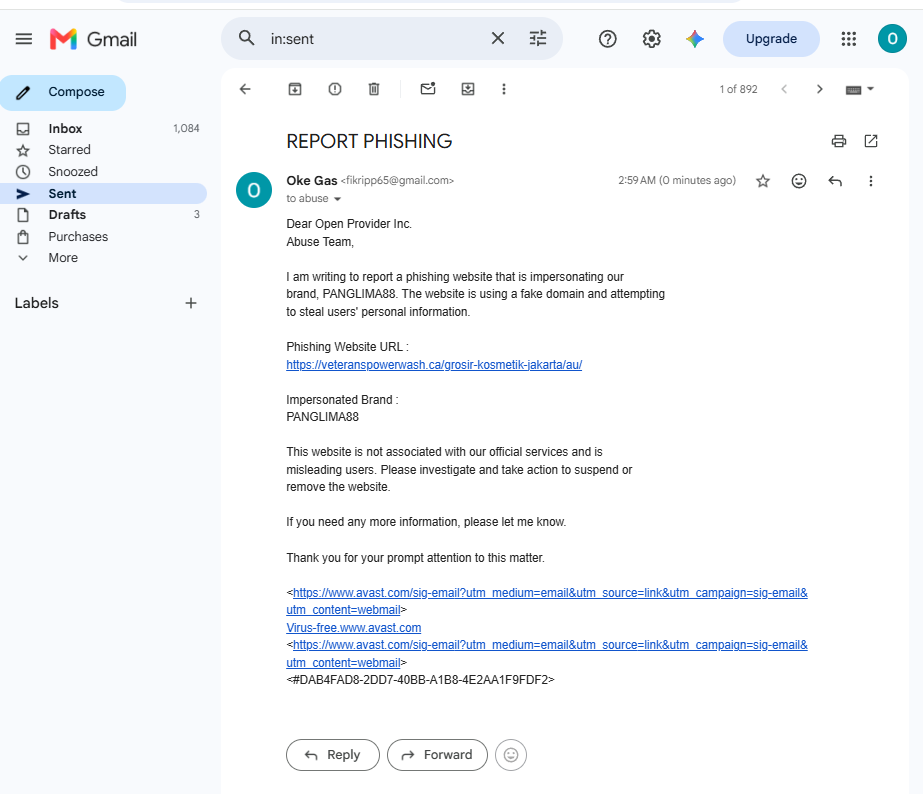Screen dimensions: 923x794
Task: Select the Sent folder
Action: click(103, 194)
